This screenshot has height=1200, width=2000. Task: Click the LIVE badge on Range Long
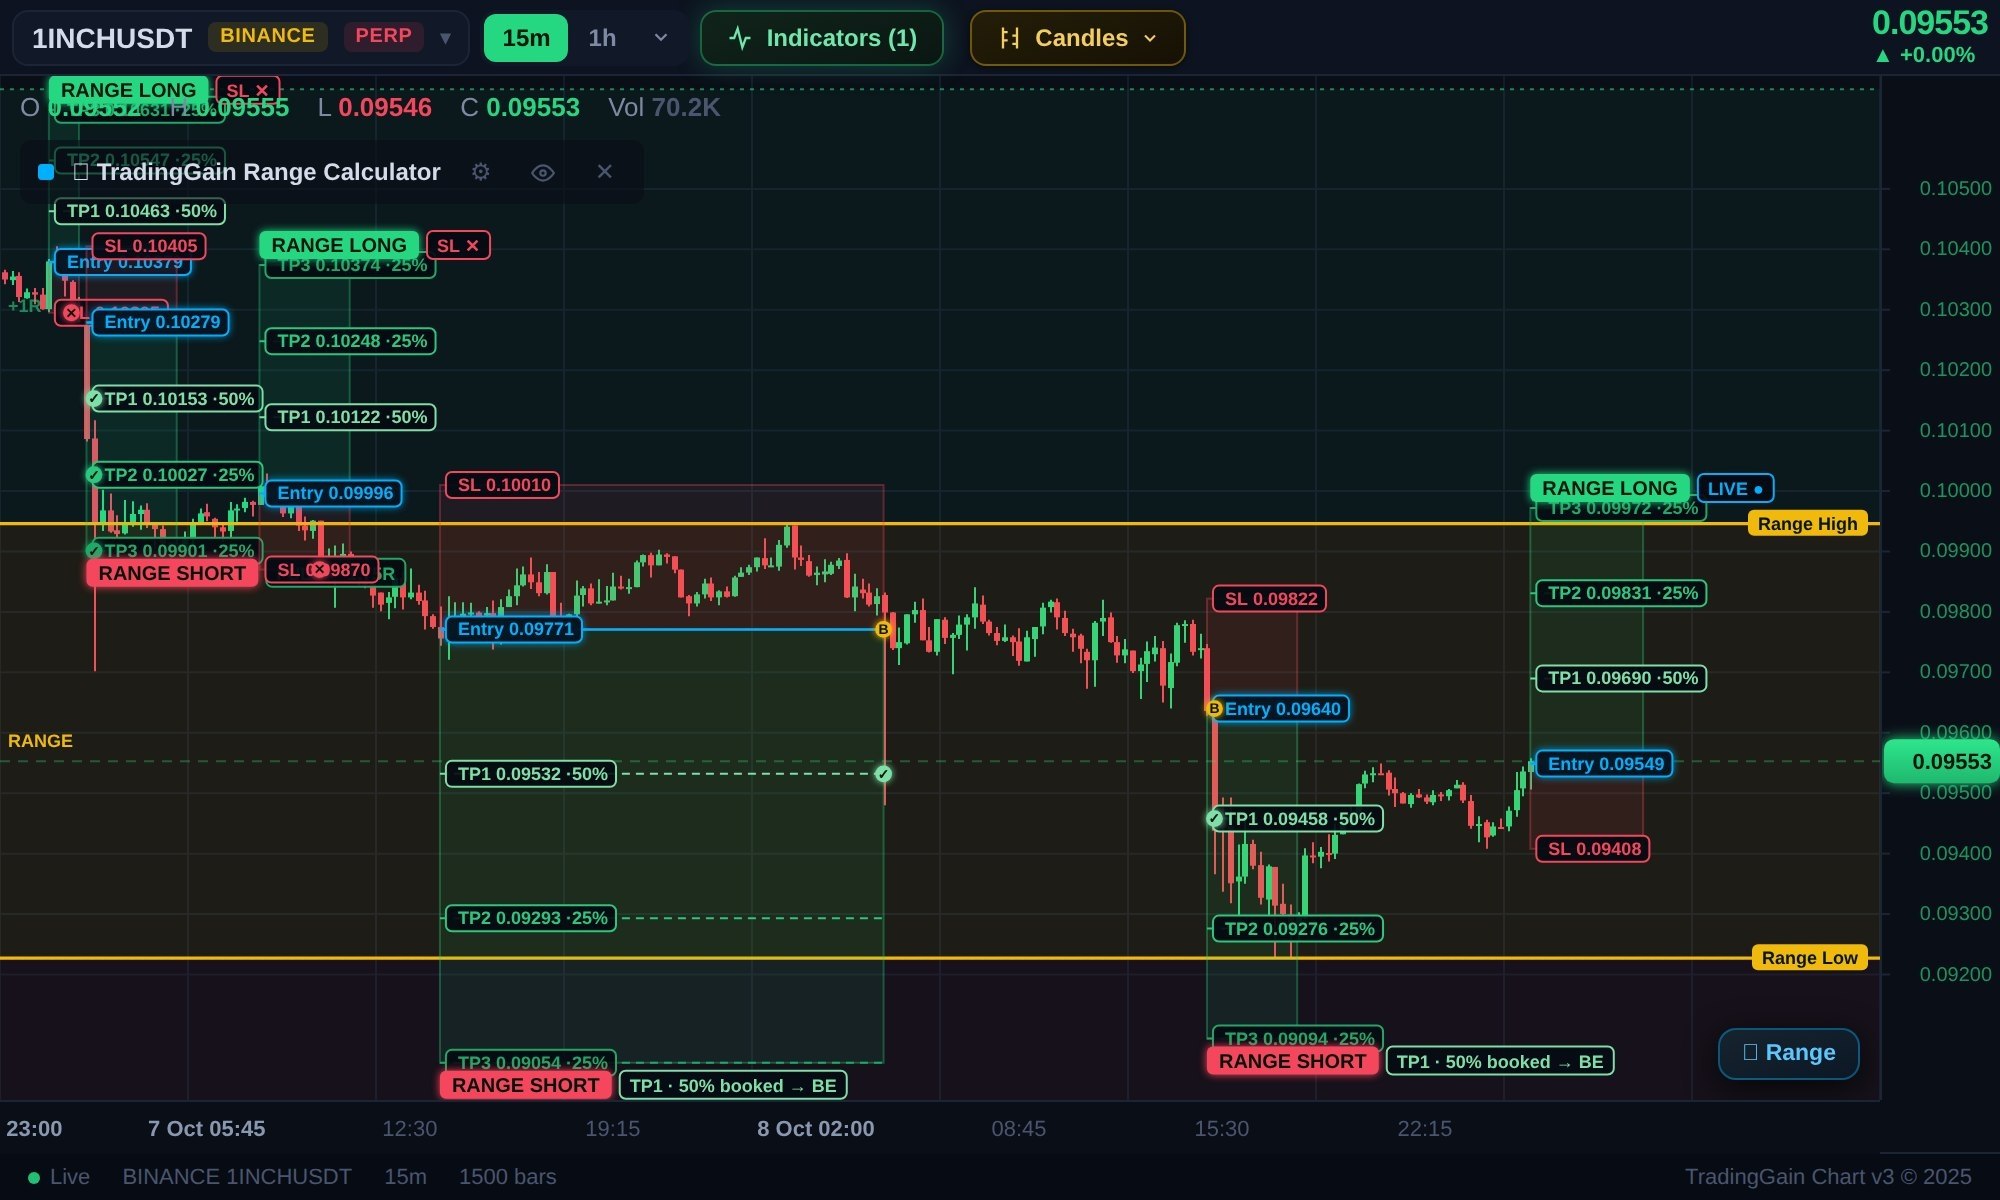point(1735,488)
